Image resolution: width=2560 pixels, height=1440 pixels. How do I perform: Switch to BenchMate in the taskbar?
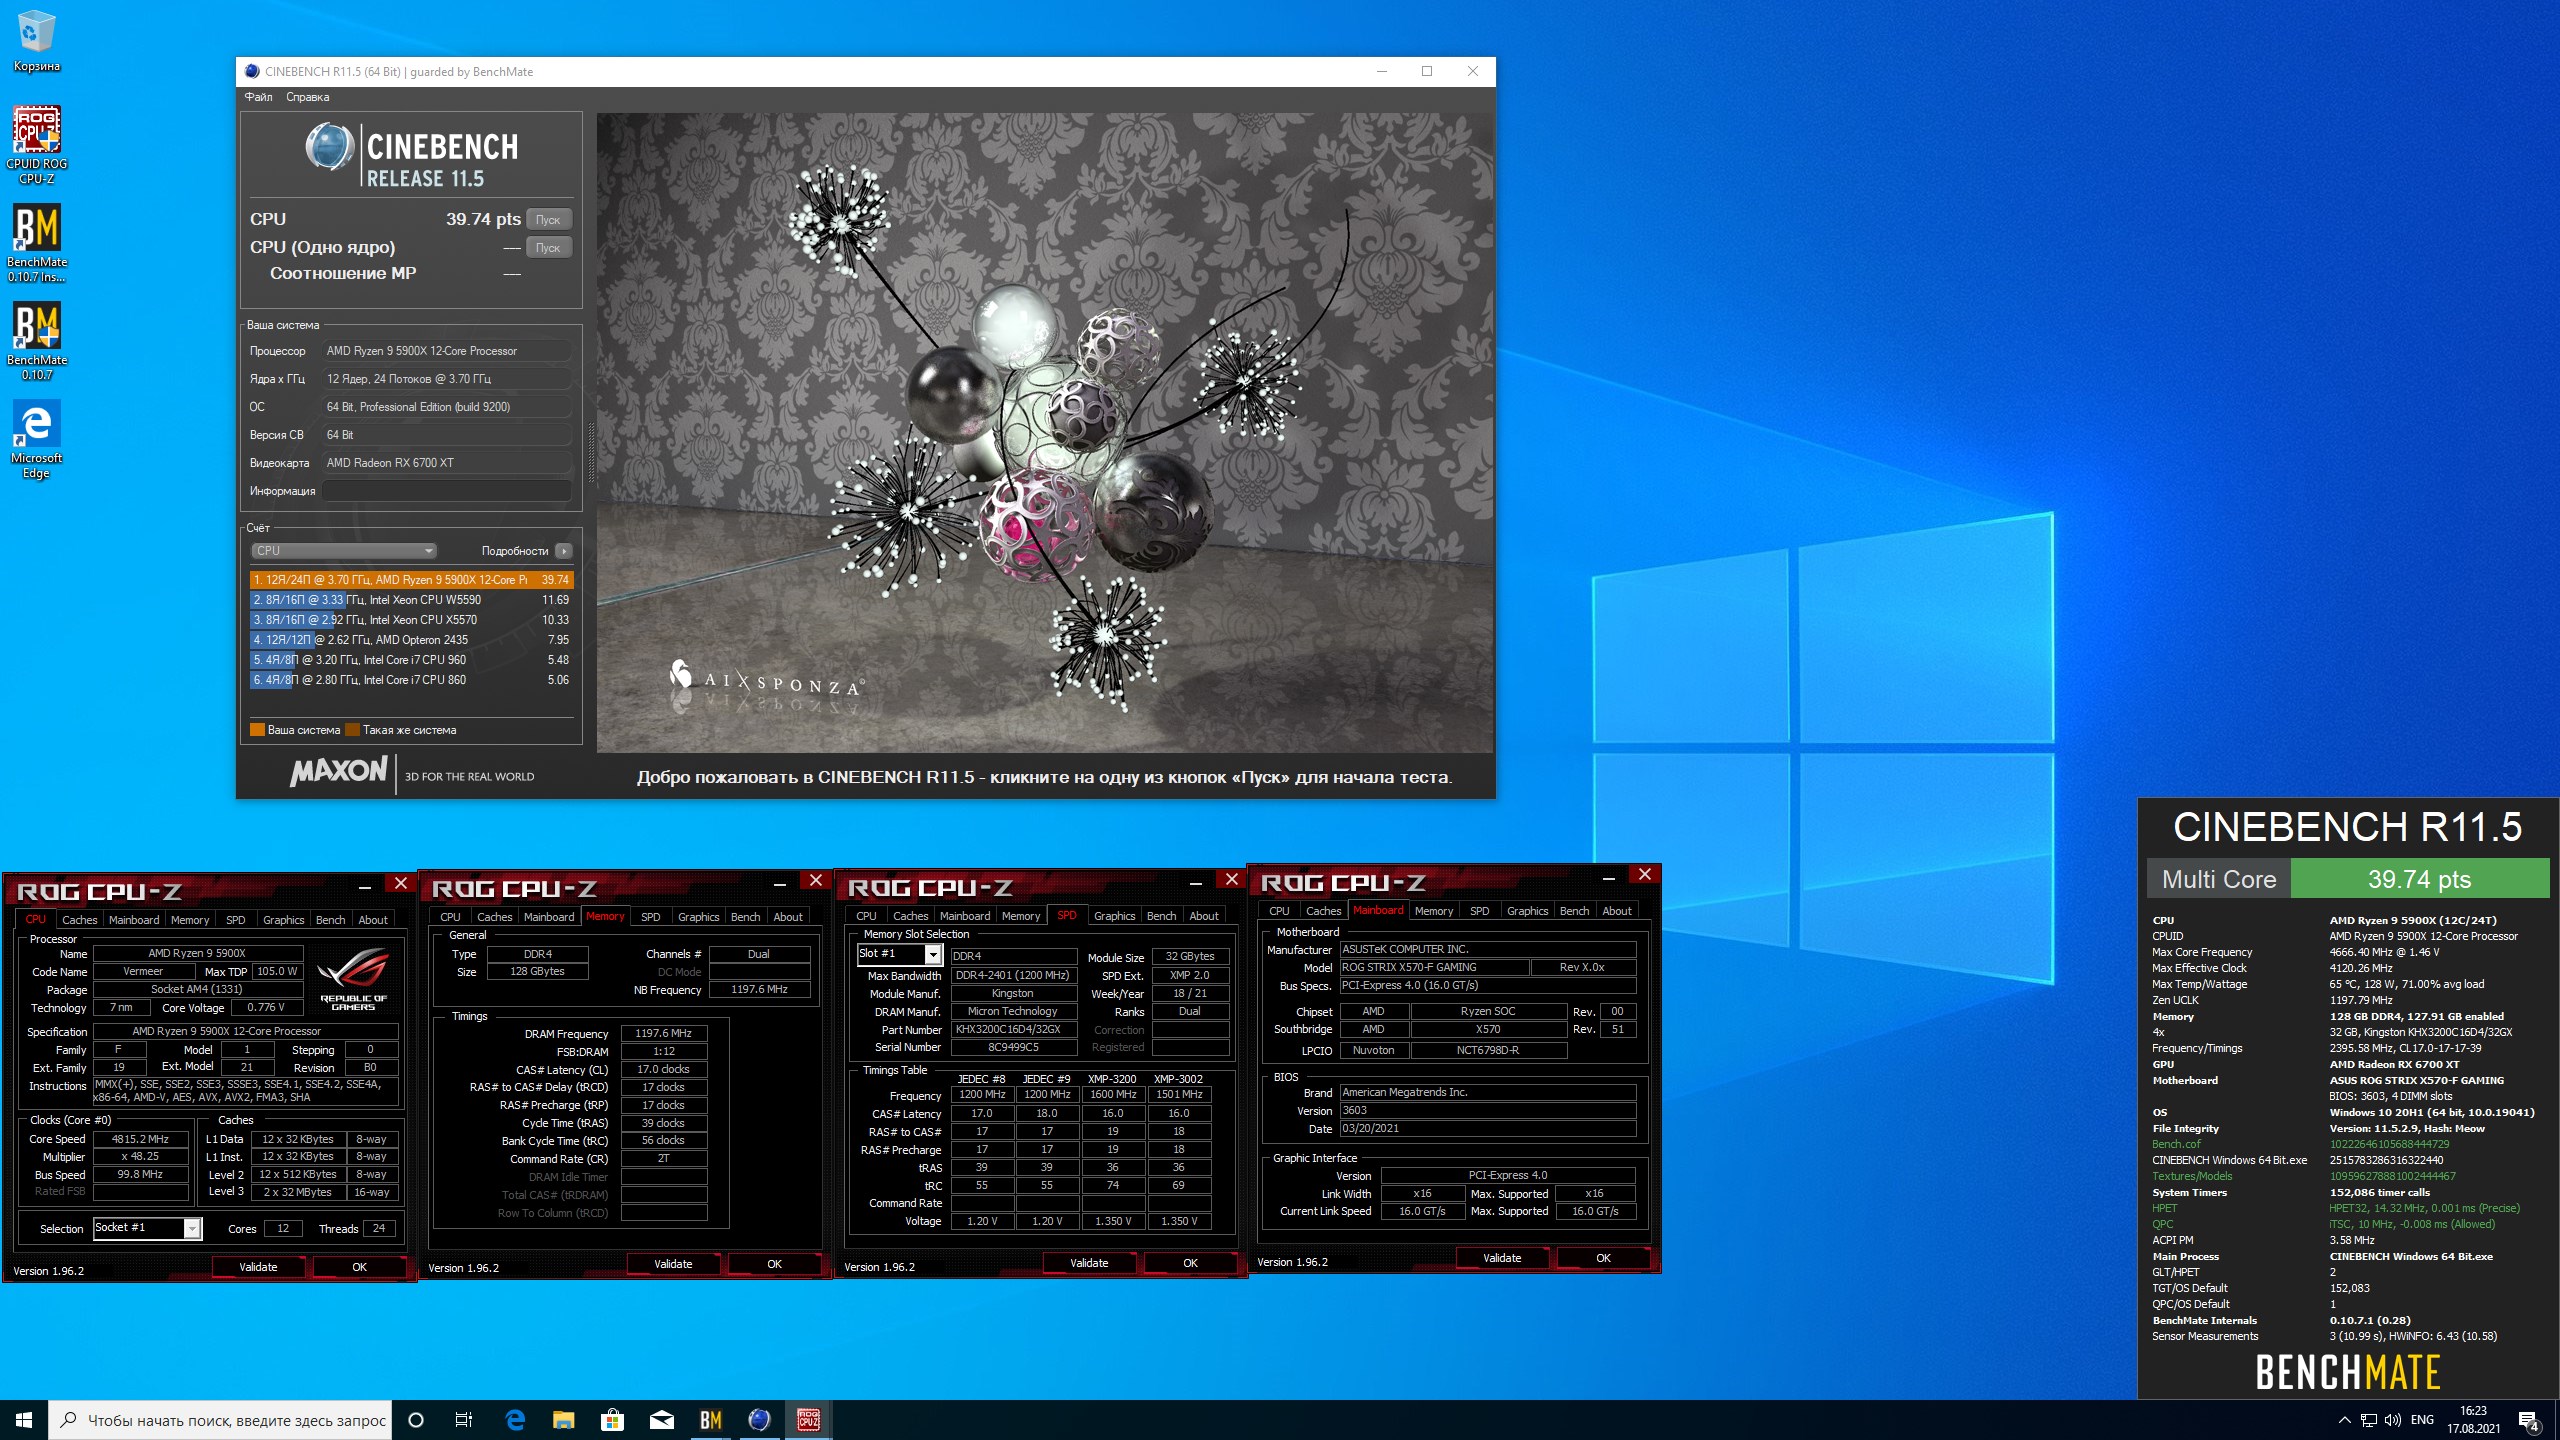tap(710, 1420)
